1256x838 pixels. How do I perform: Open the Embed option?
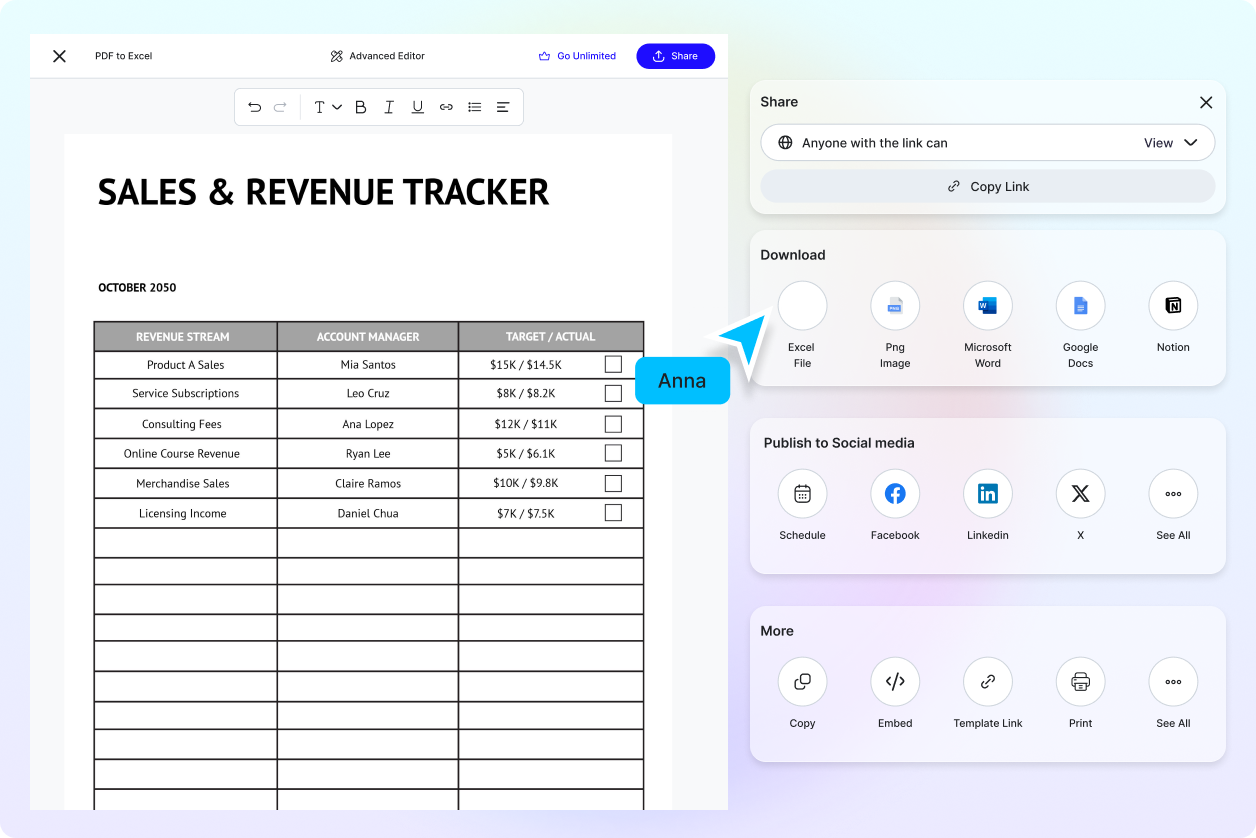pos(894,681)
